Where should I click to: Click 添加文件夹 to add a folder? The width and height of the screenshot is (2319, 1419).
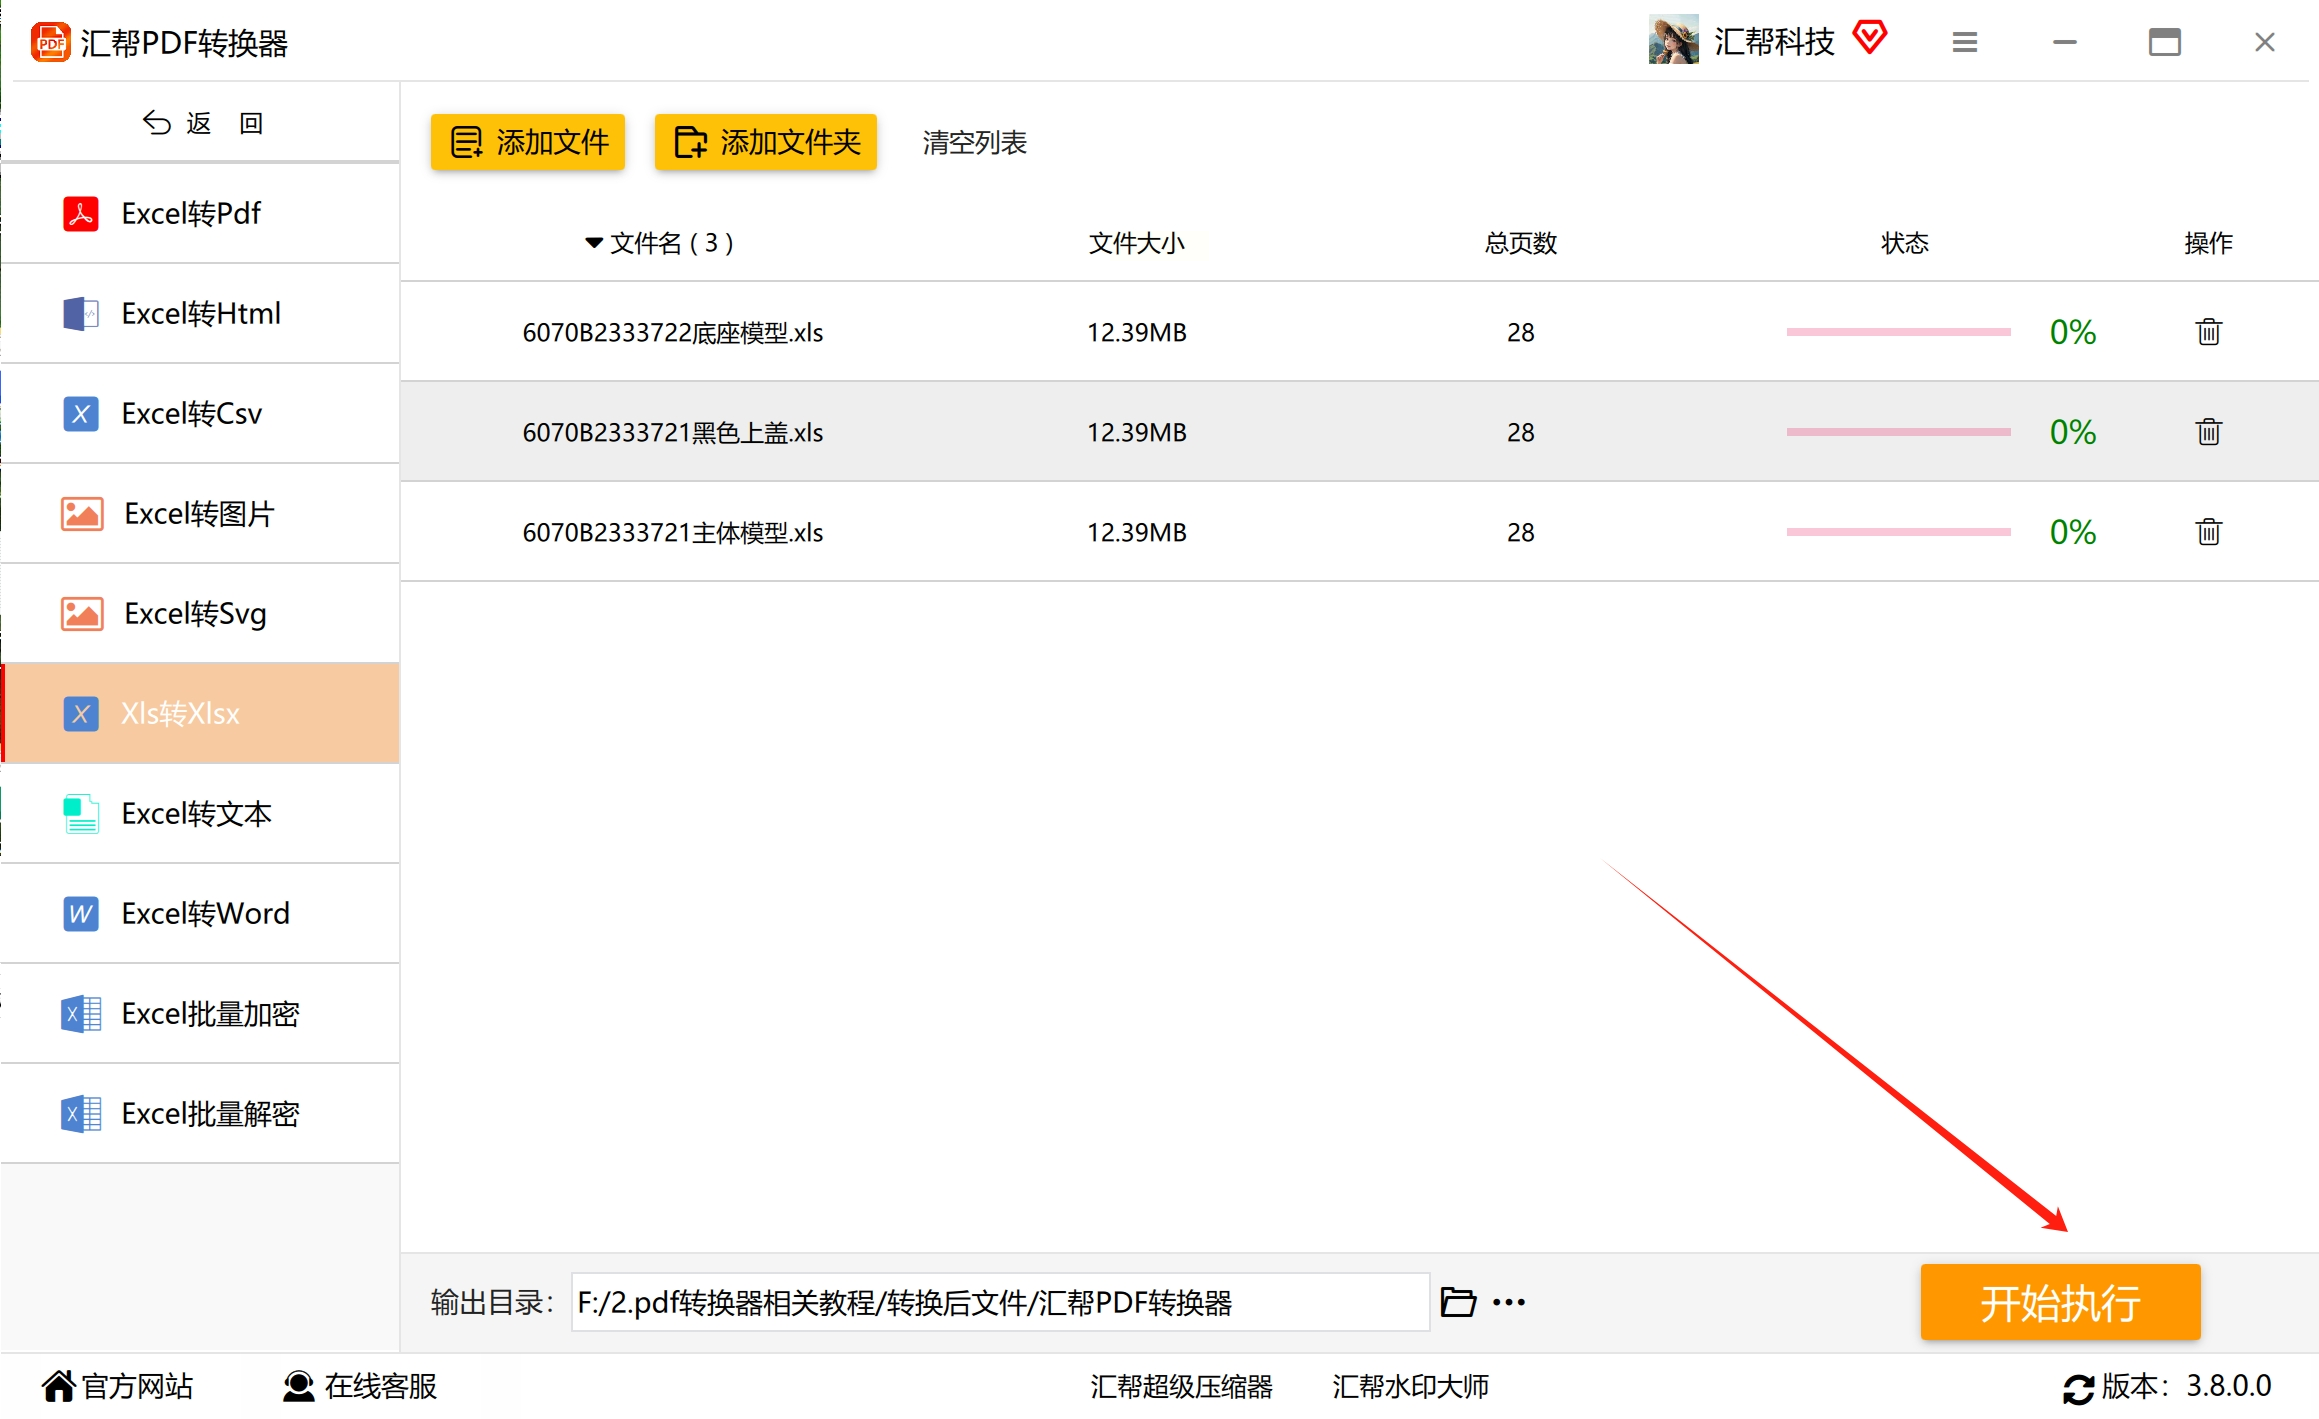pyautogui.click(x=765, y=142)
